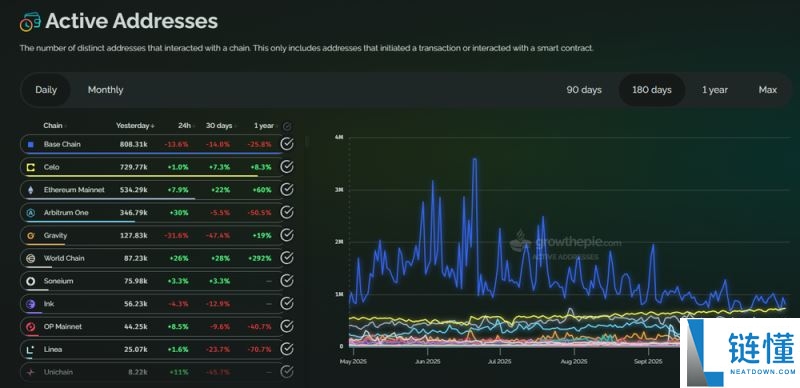
Task: Click Ethereum Mainnet value 534.29k
Action: pyautogui.click(x=134, y=190)
